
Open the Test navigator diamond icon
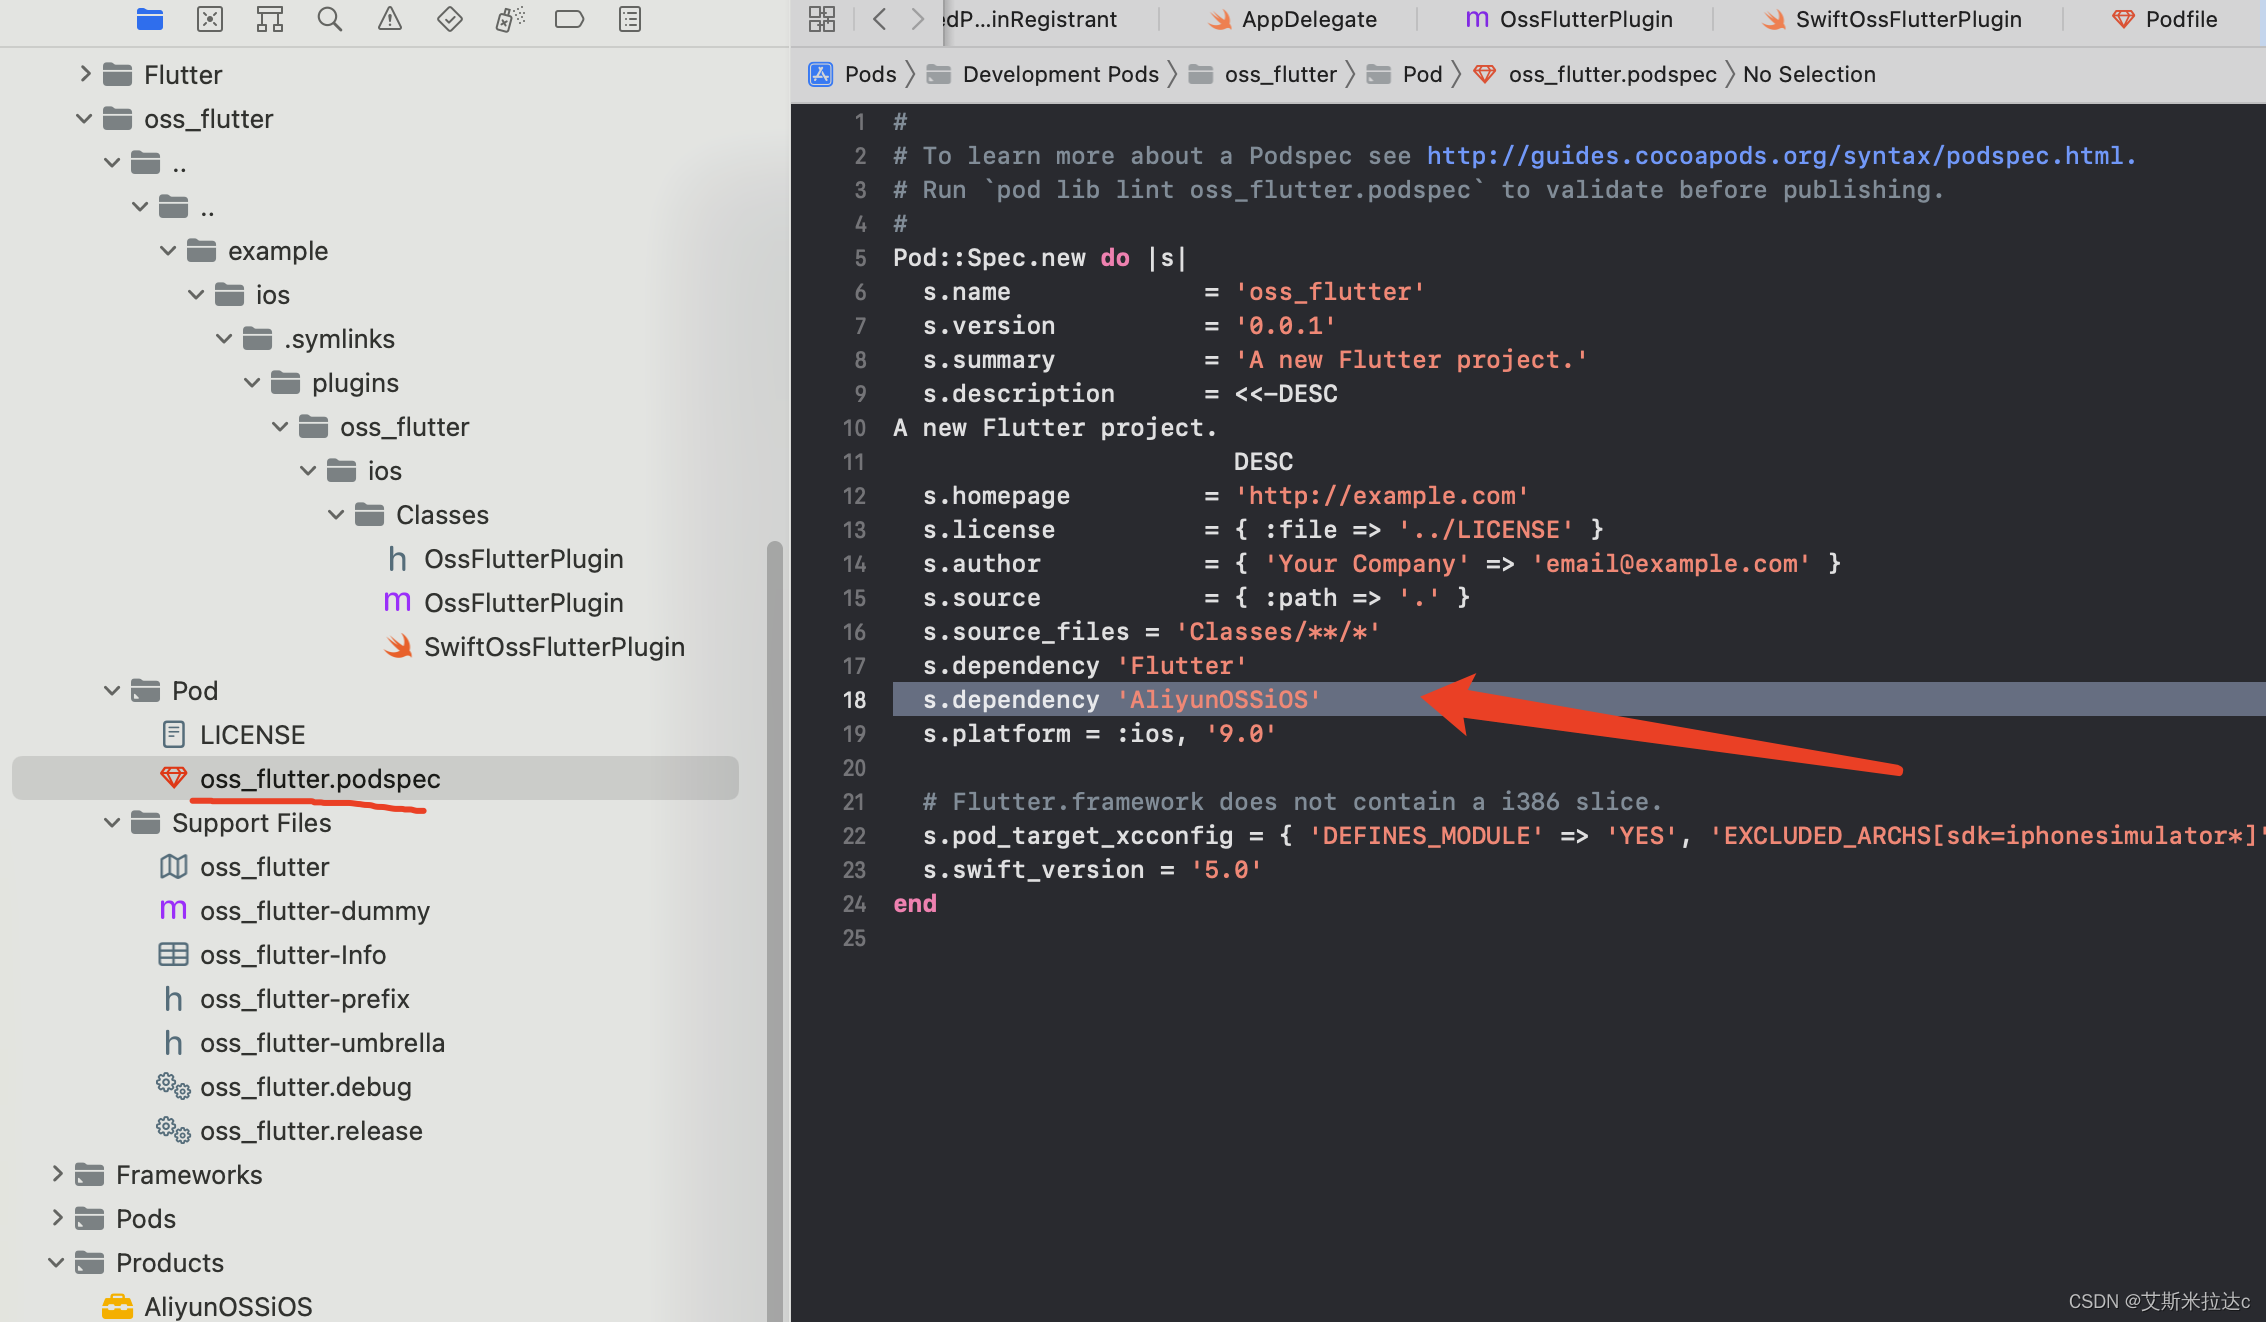click(x=450, y=19)
